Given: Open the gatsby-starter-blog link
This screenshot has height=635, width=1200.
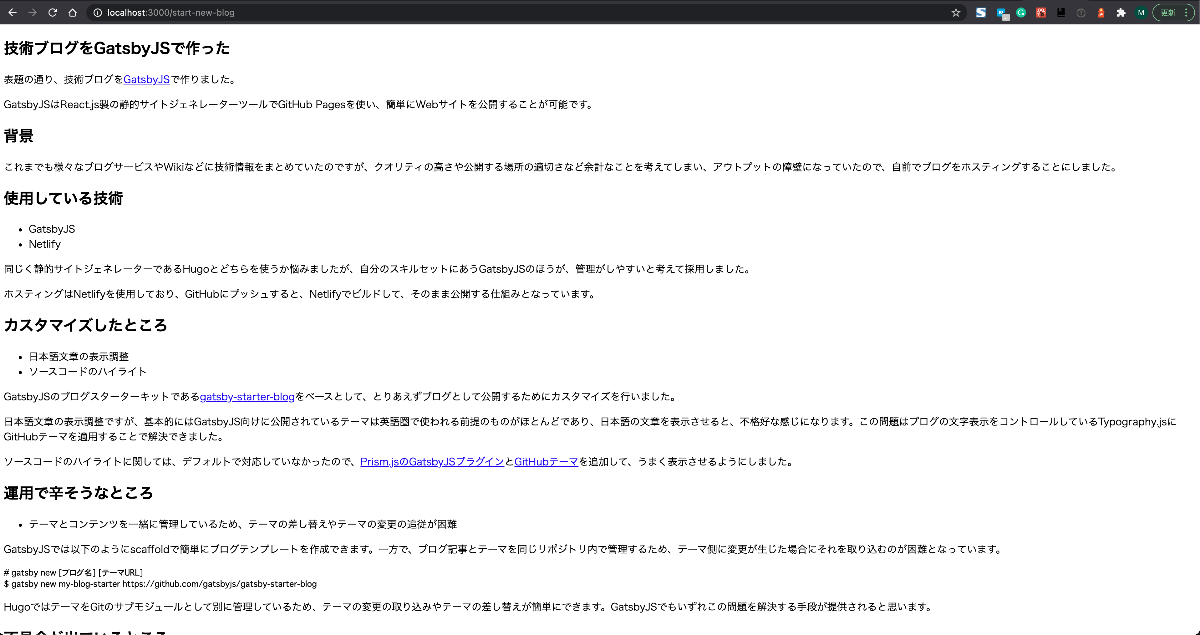Looking at the screenshot, I should [247, 396].
